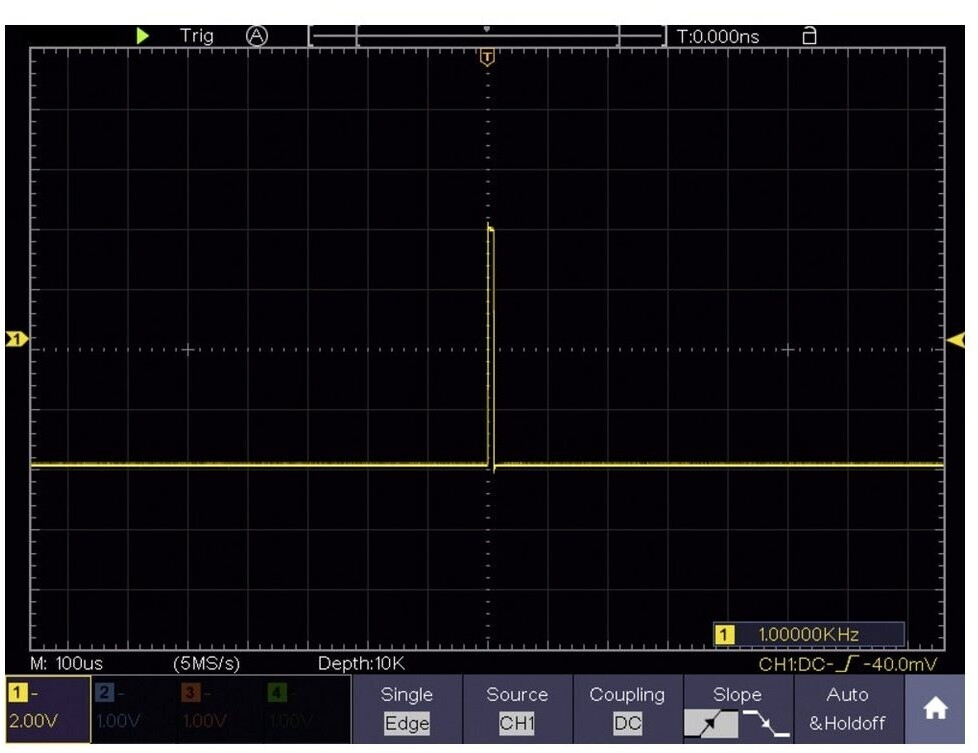Go to the home menu via house icon
The height and width of the screenshot is (753, 978).
tap(935, 708)
